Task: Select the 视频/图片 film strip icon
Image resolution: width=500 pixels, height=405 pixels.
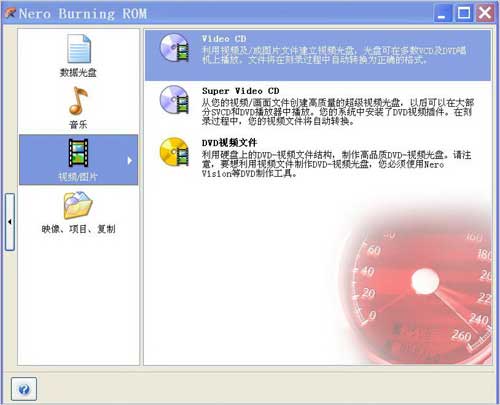Action: [x=78, y=153]
